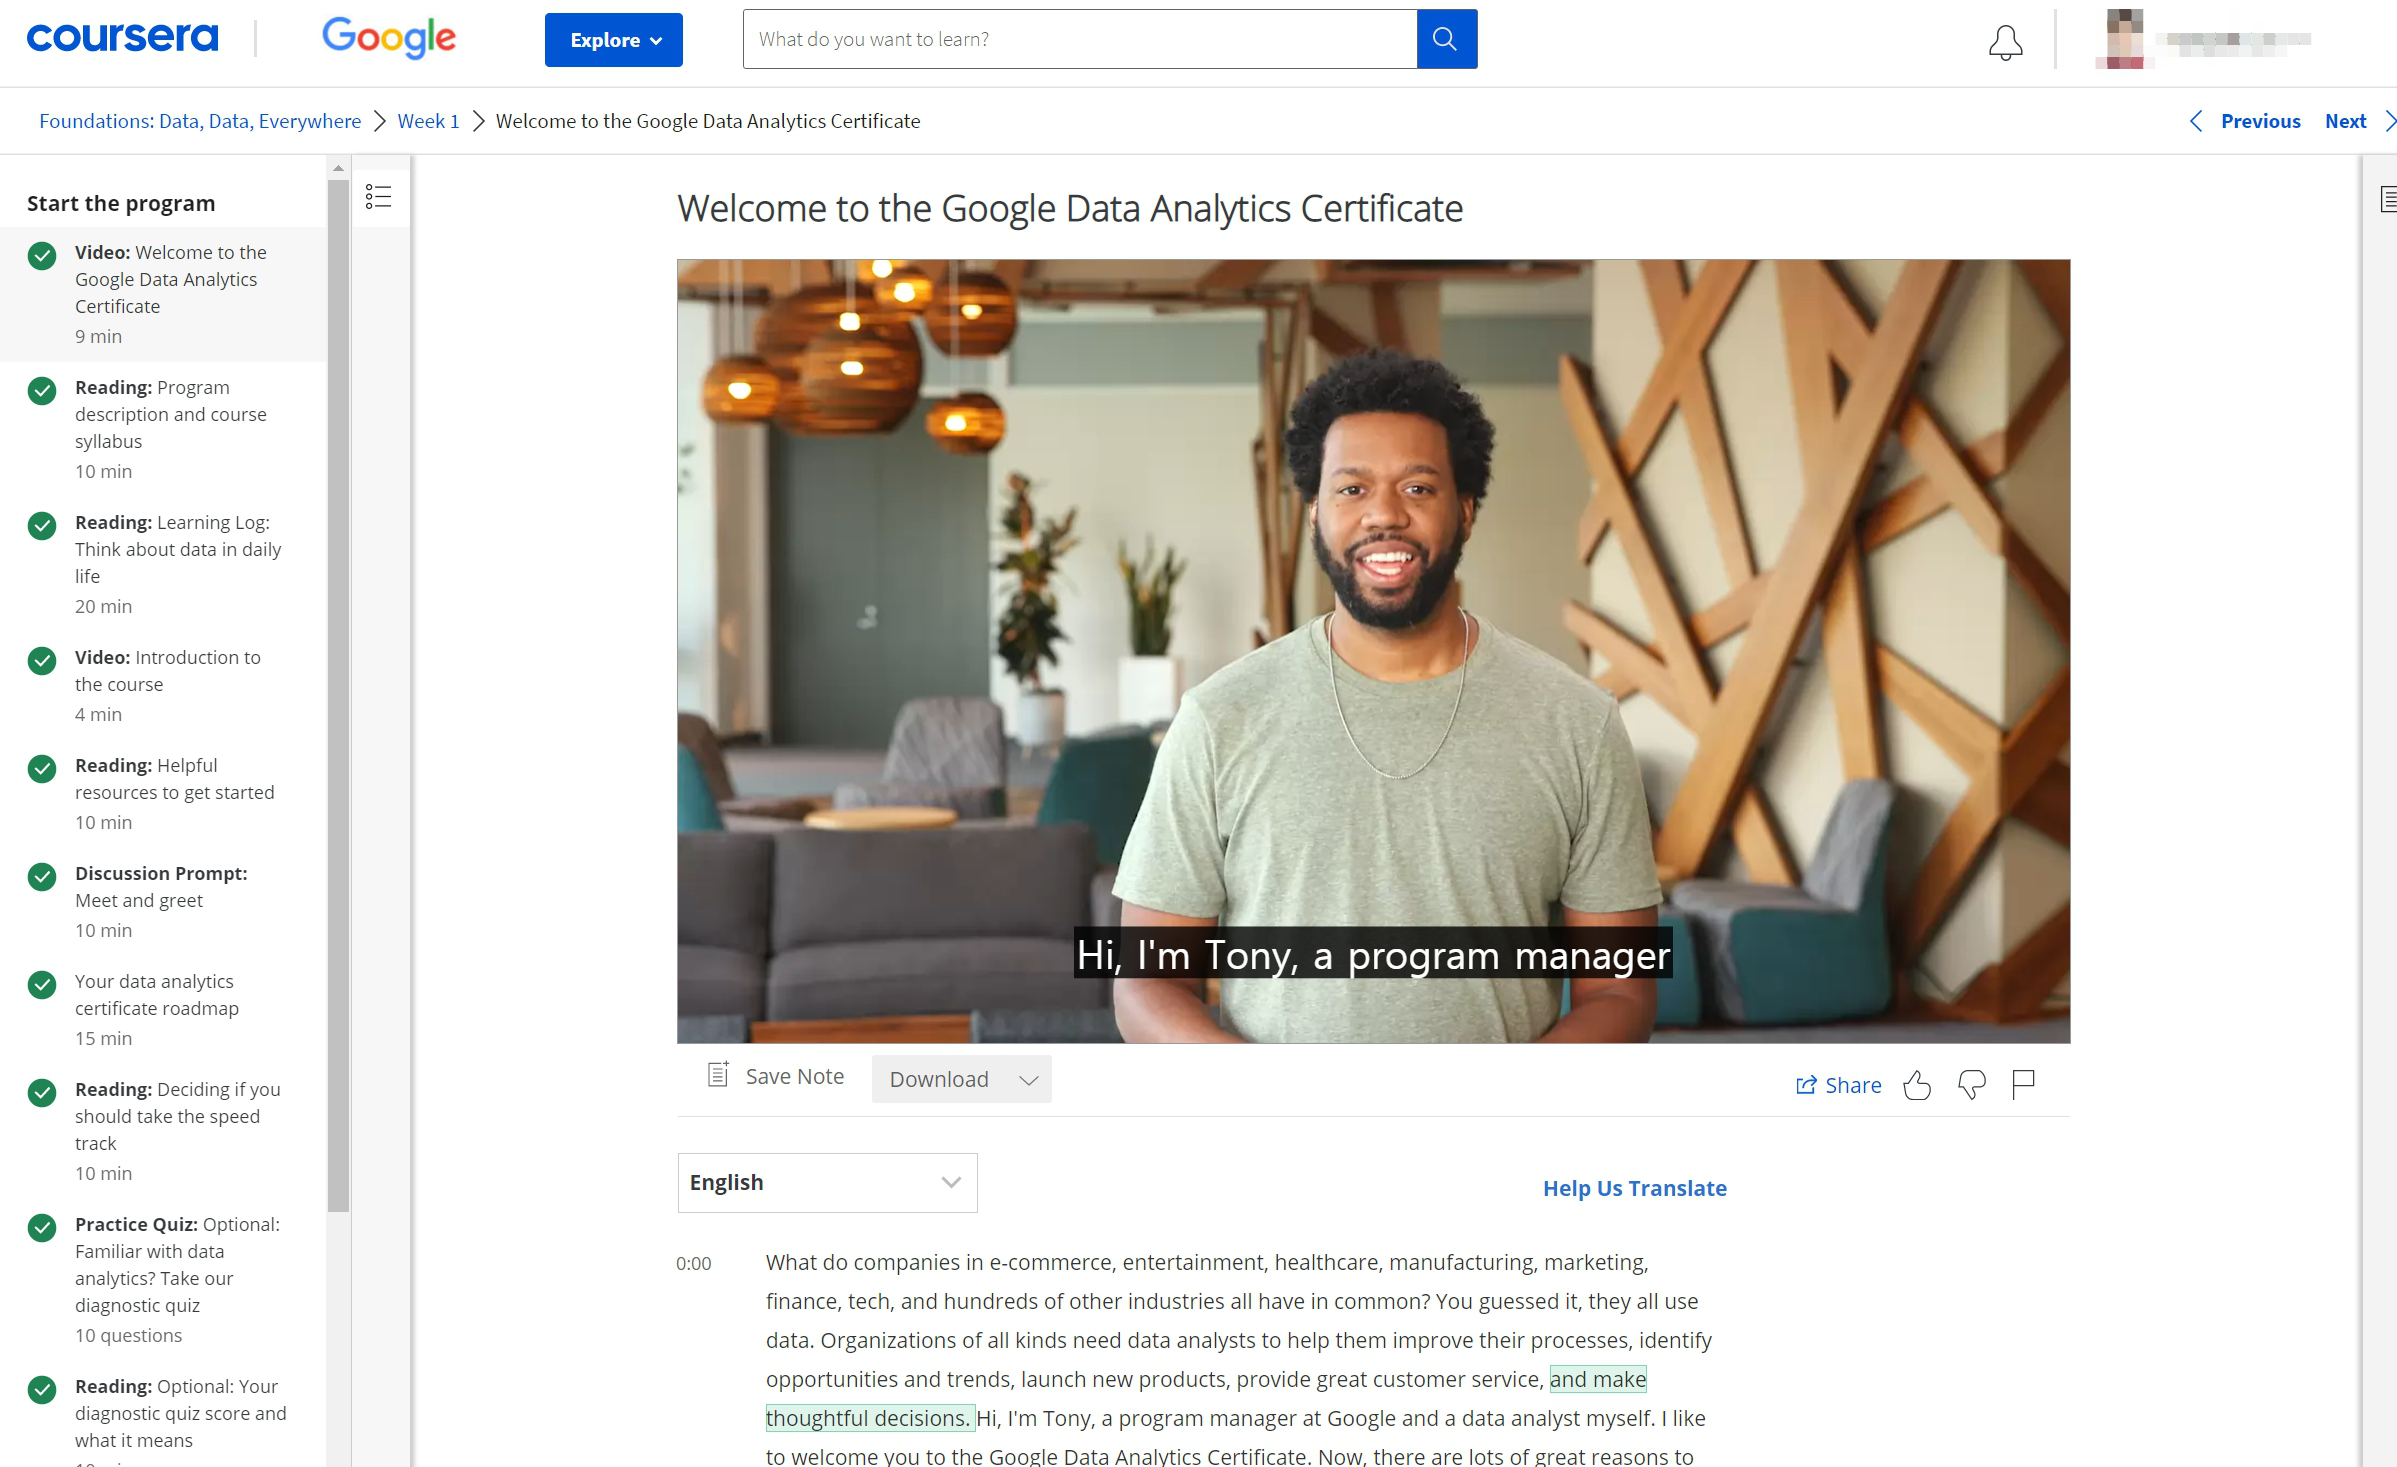The image size is (2397, 1467).
Task: Click check mark next to Learning Log reading
Action: click(42, 526)
